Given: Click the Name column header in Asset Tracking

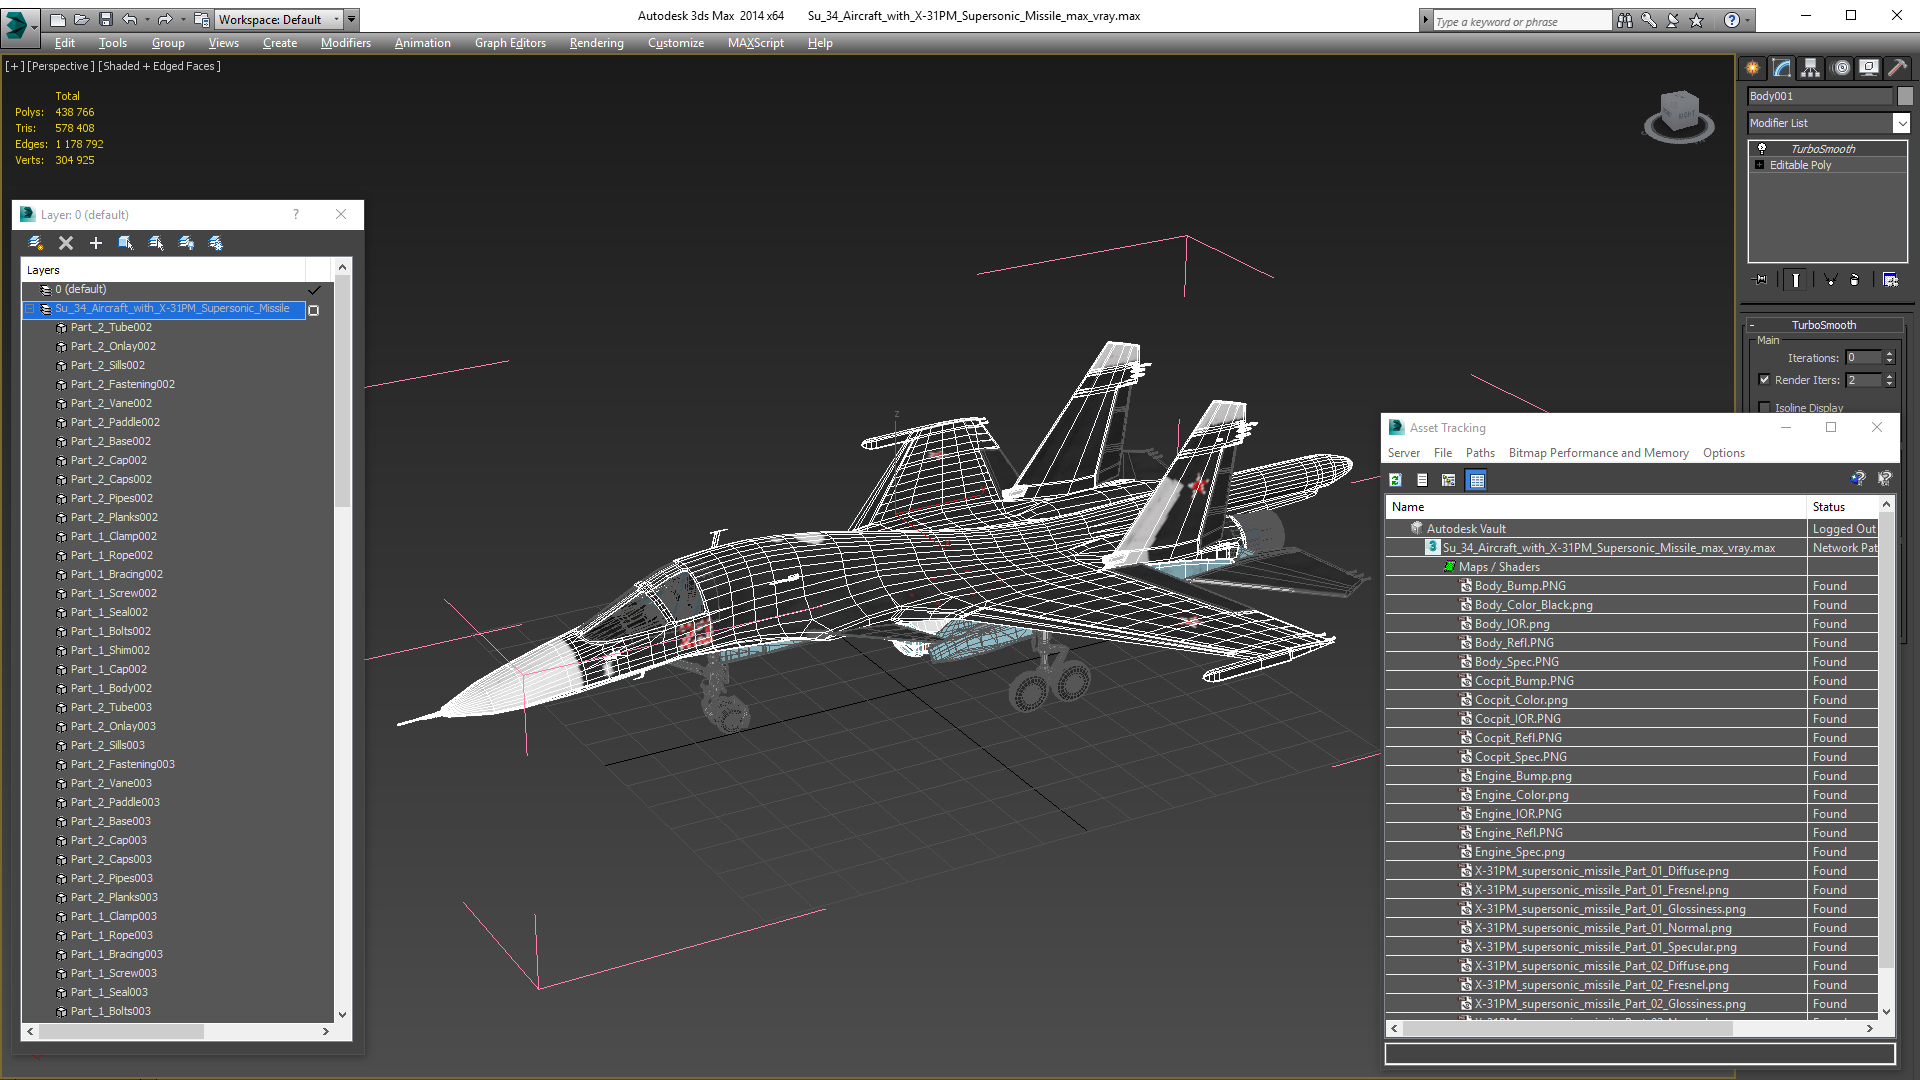Looking at the screenshot, I should click(x=1596, y=507).
